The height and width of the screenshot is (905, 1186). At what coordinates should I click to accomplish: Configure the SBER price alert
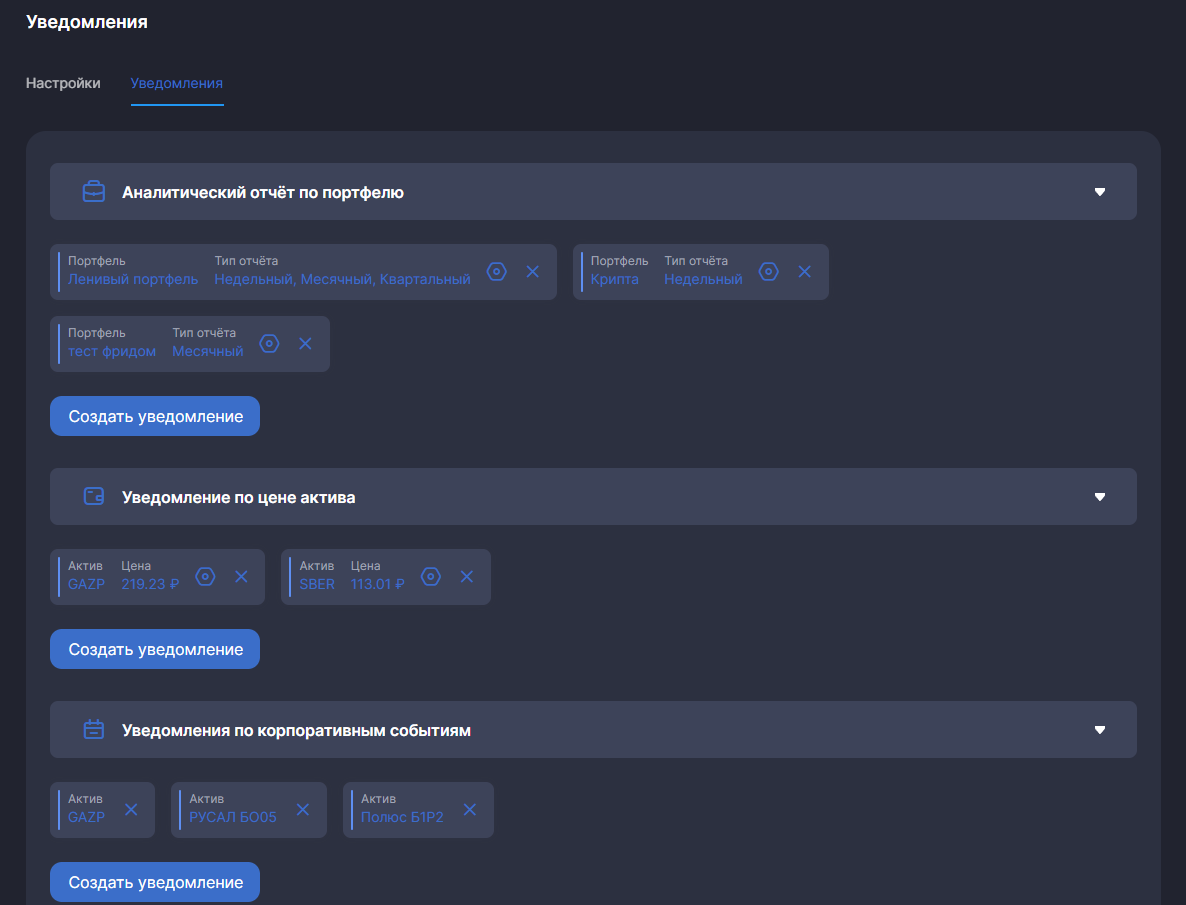point(431,577)
